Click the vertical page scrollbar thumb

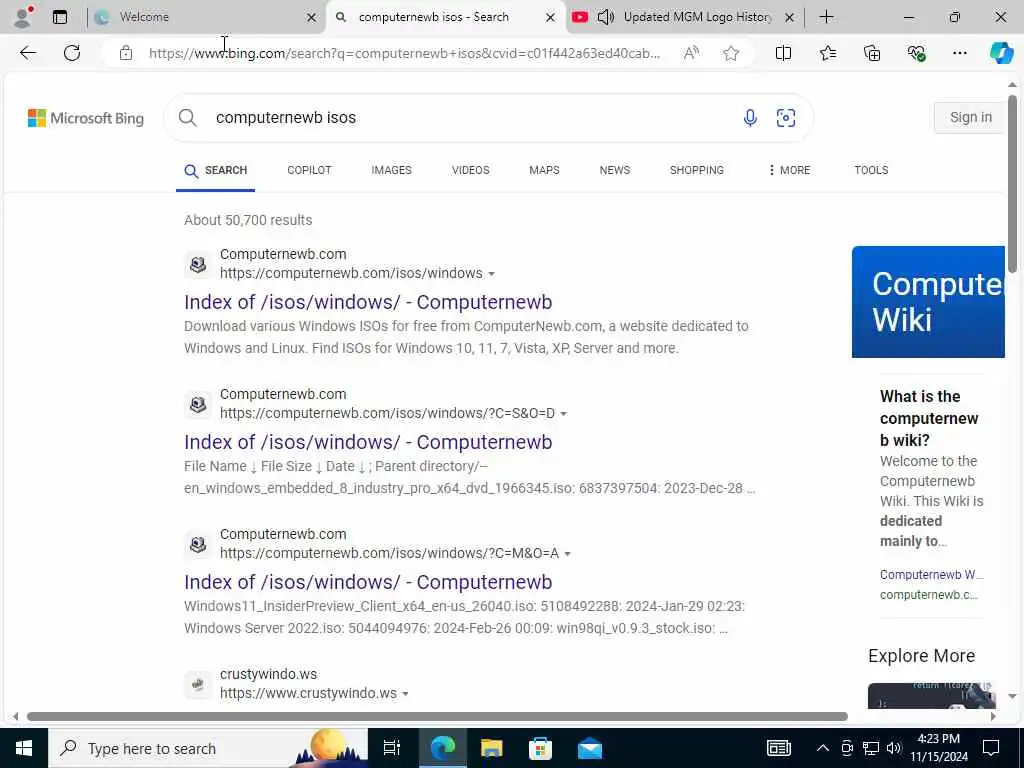pos(1012,184)
